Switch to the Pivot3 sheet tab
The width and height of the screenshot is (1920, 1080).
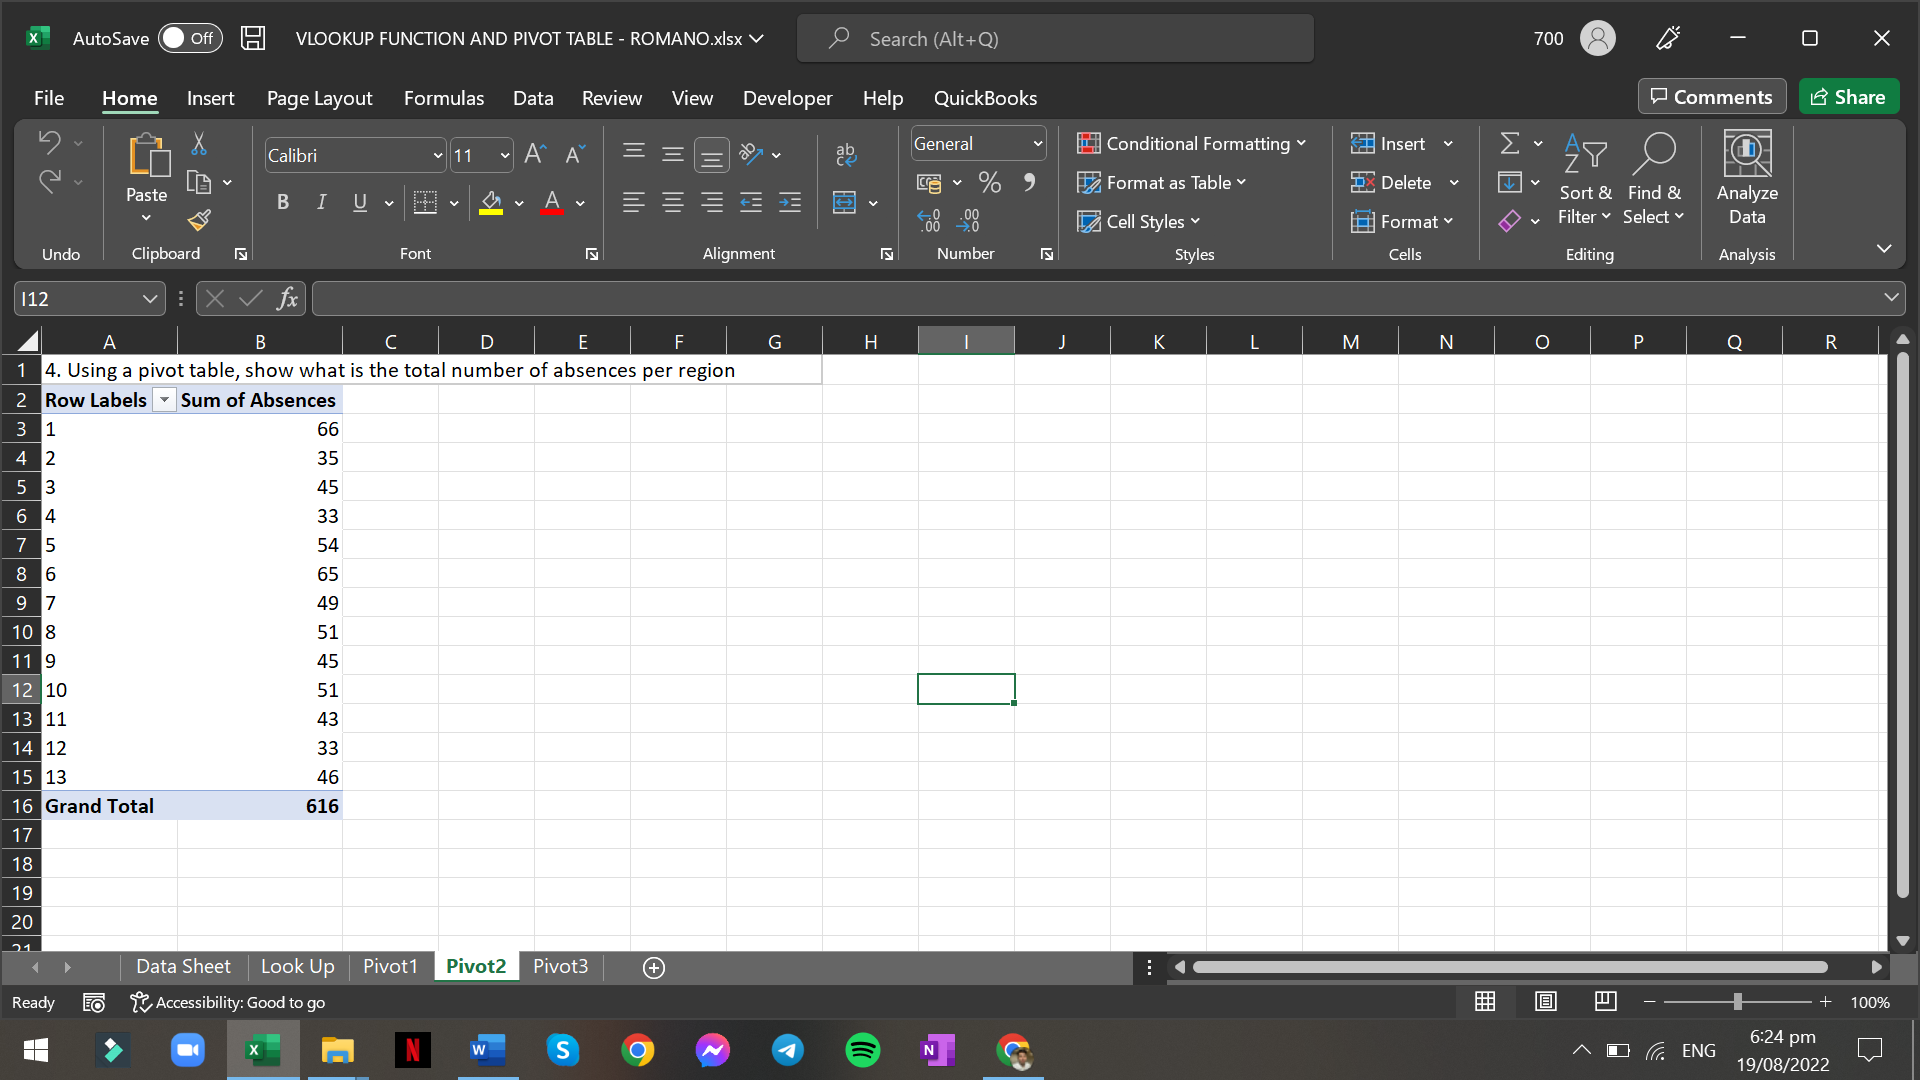pos(560,966)
